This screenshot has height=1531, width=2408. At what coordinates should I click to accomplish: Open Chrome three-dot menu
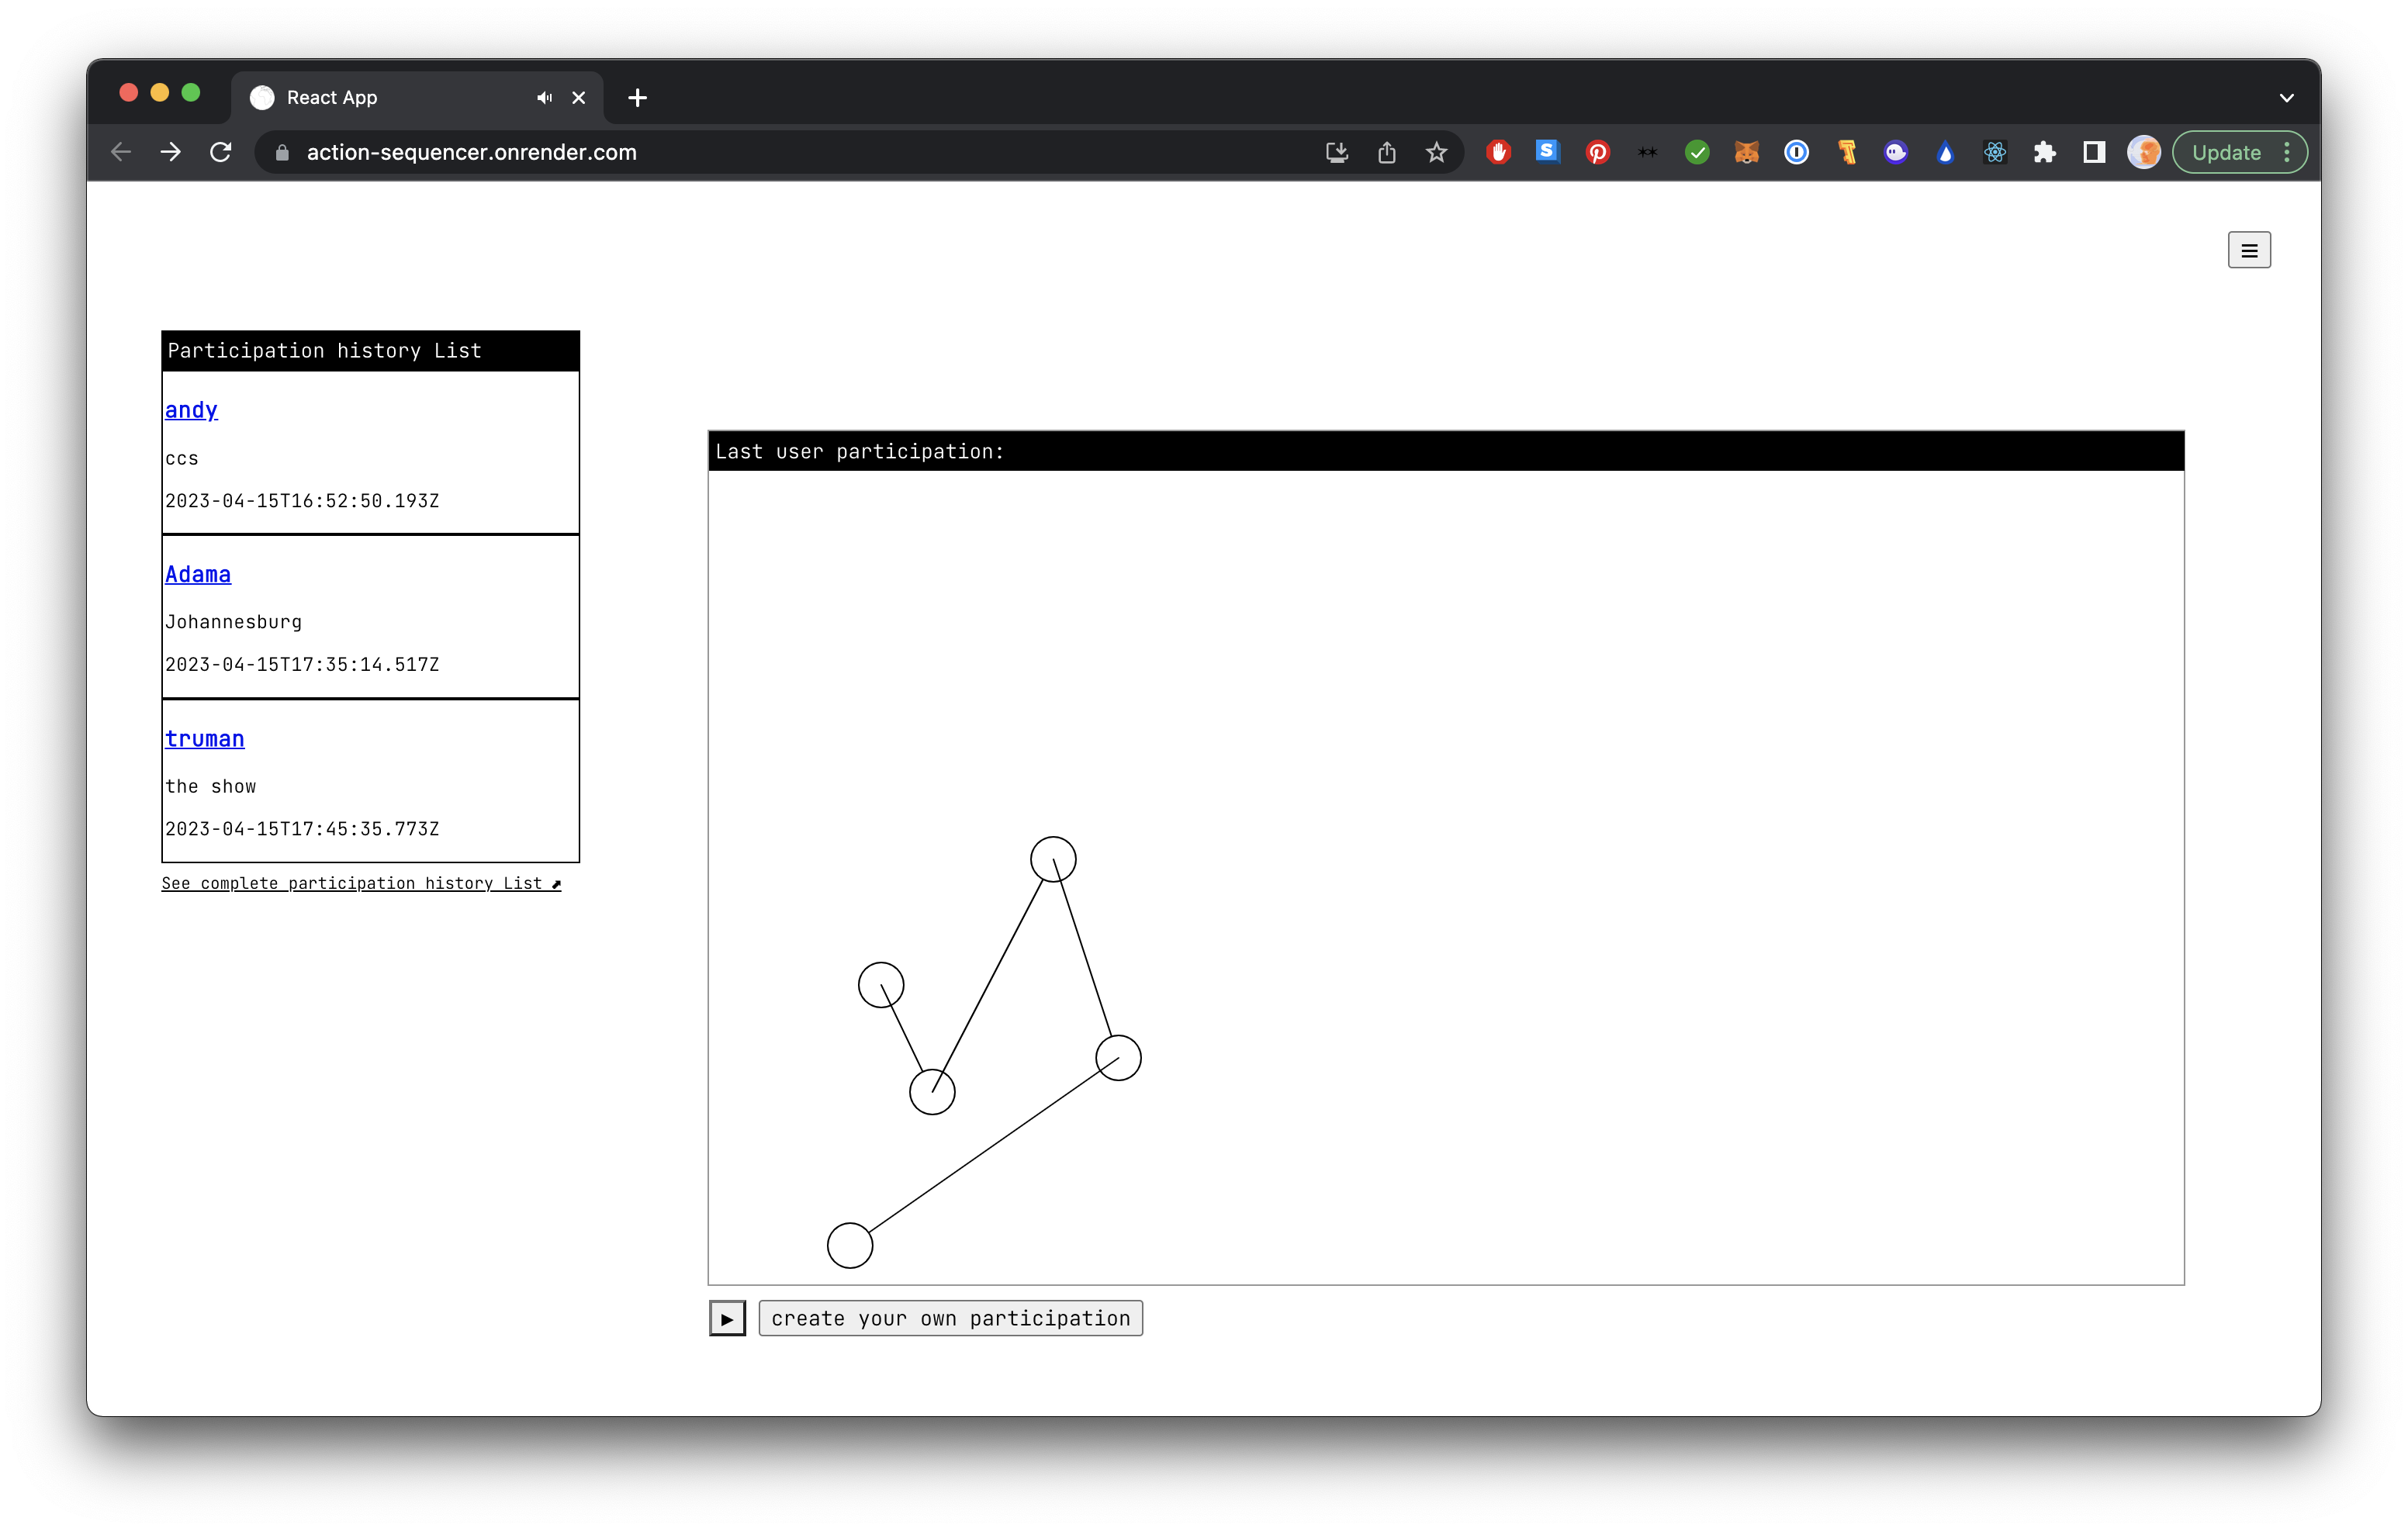click(x=2287, y=152)
